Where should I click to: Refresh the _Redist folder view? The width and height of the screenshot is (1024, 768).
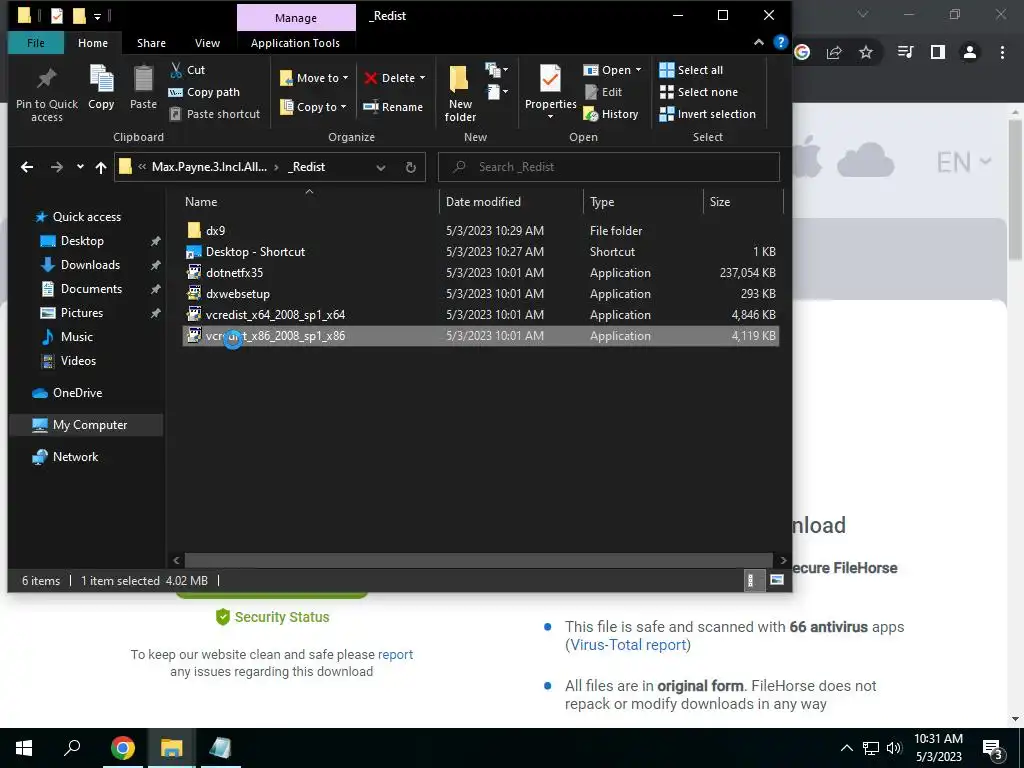410,167
